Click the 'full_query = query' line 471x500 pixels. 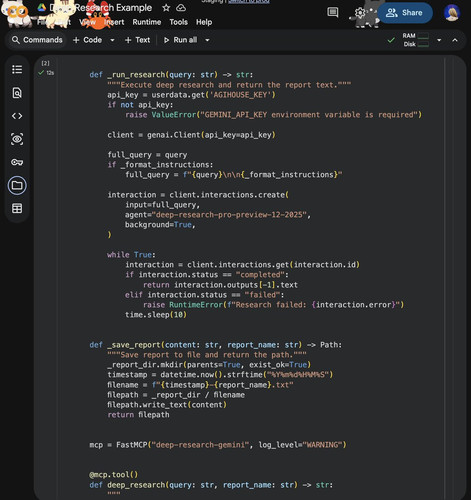point(147,155)
